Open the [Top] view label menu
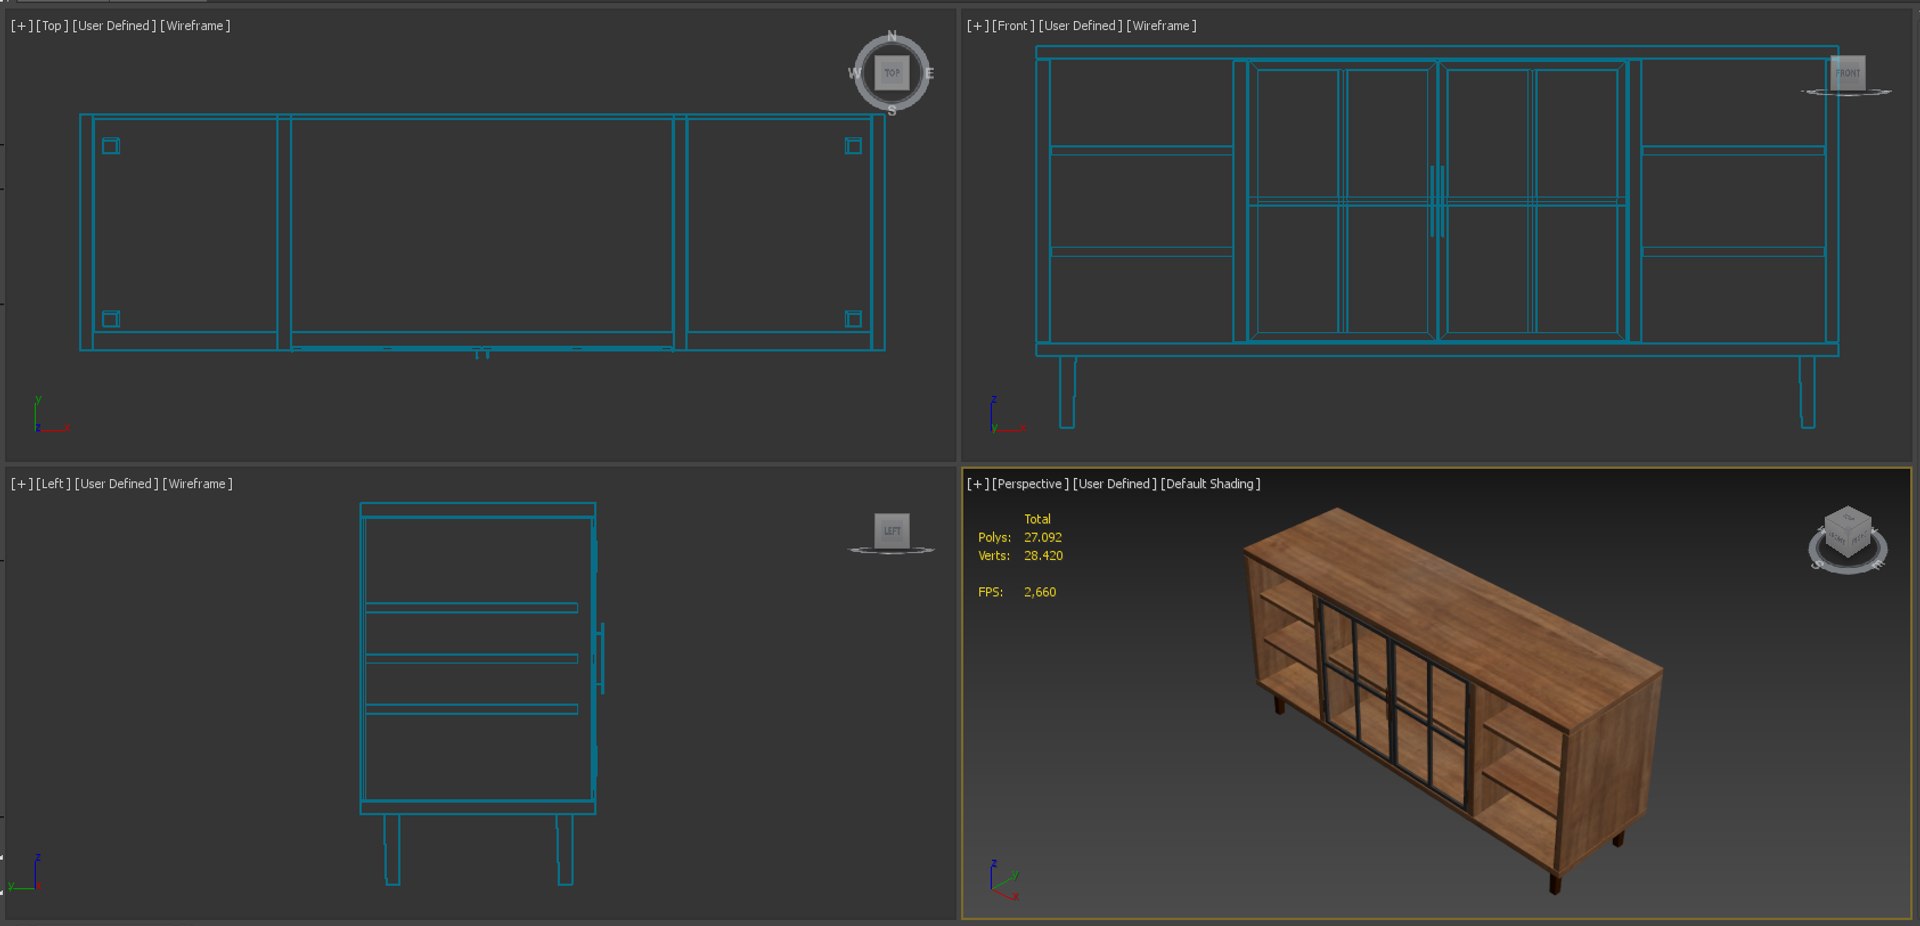This screenshot has width=1920, height=926. point(52,26)
